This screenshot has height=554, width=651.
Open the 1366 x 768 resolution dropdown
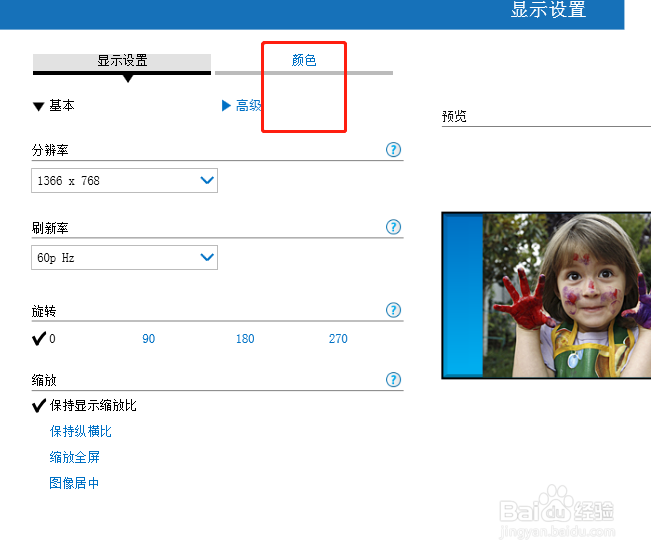point(125,180)
